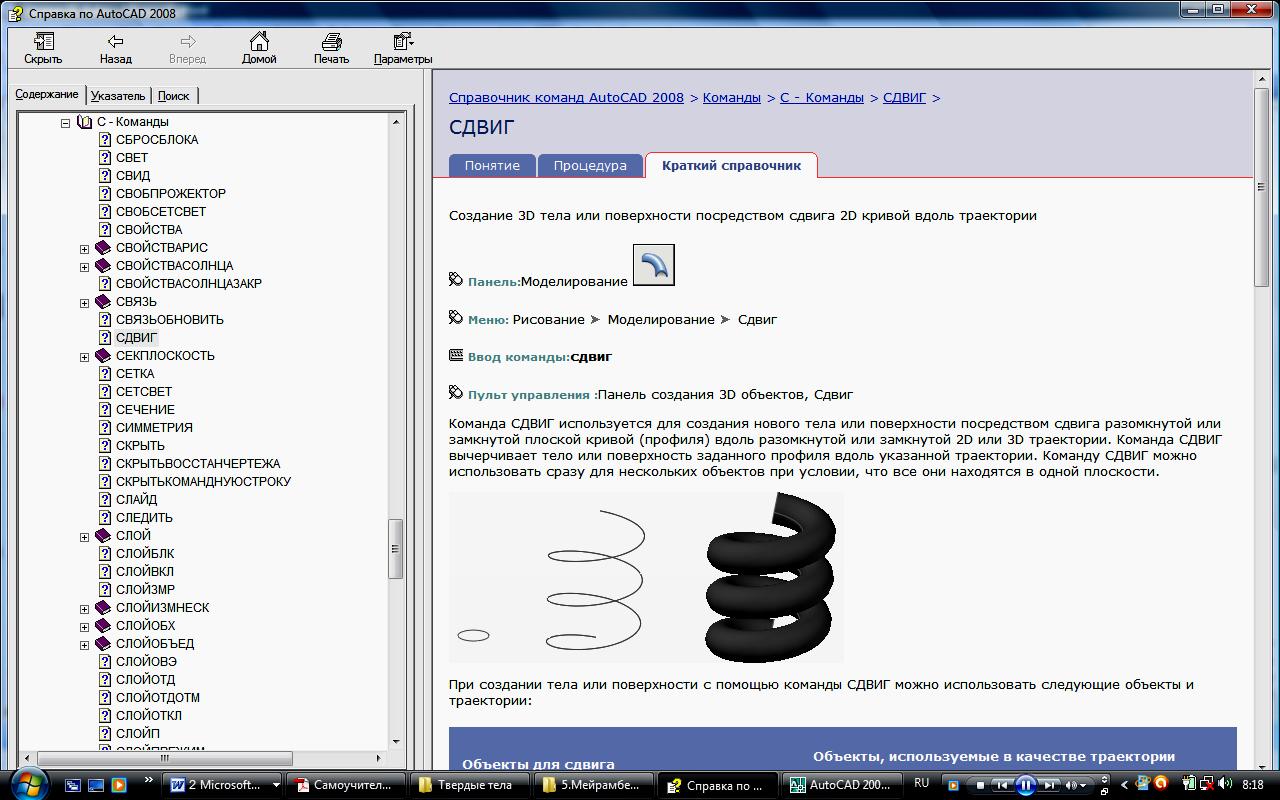Open the media player quick launch icon
The height and width of the screenshot is (800, 1280).
click(119, 785)
